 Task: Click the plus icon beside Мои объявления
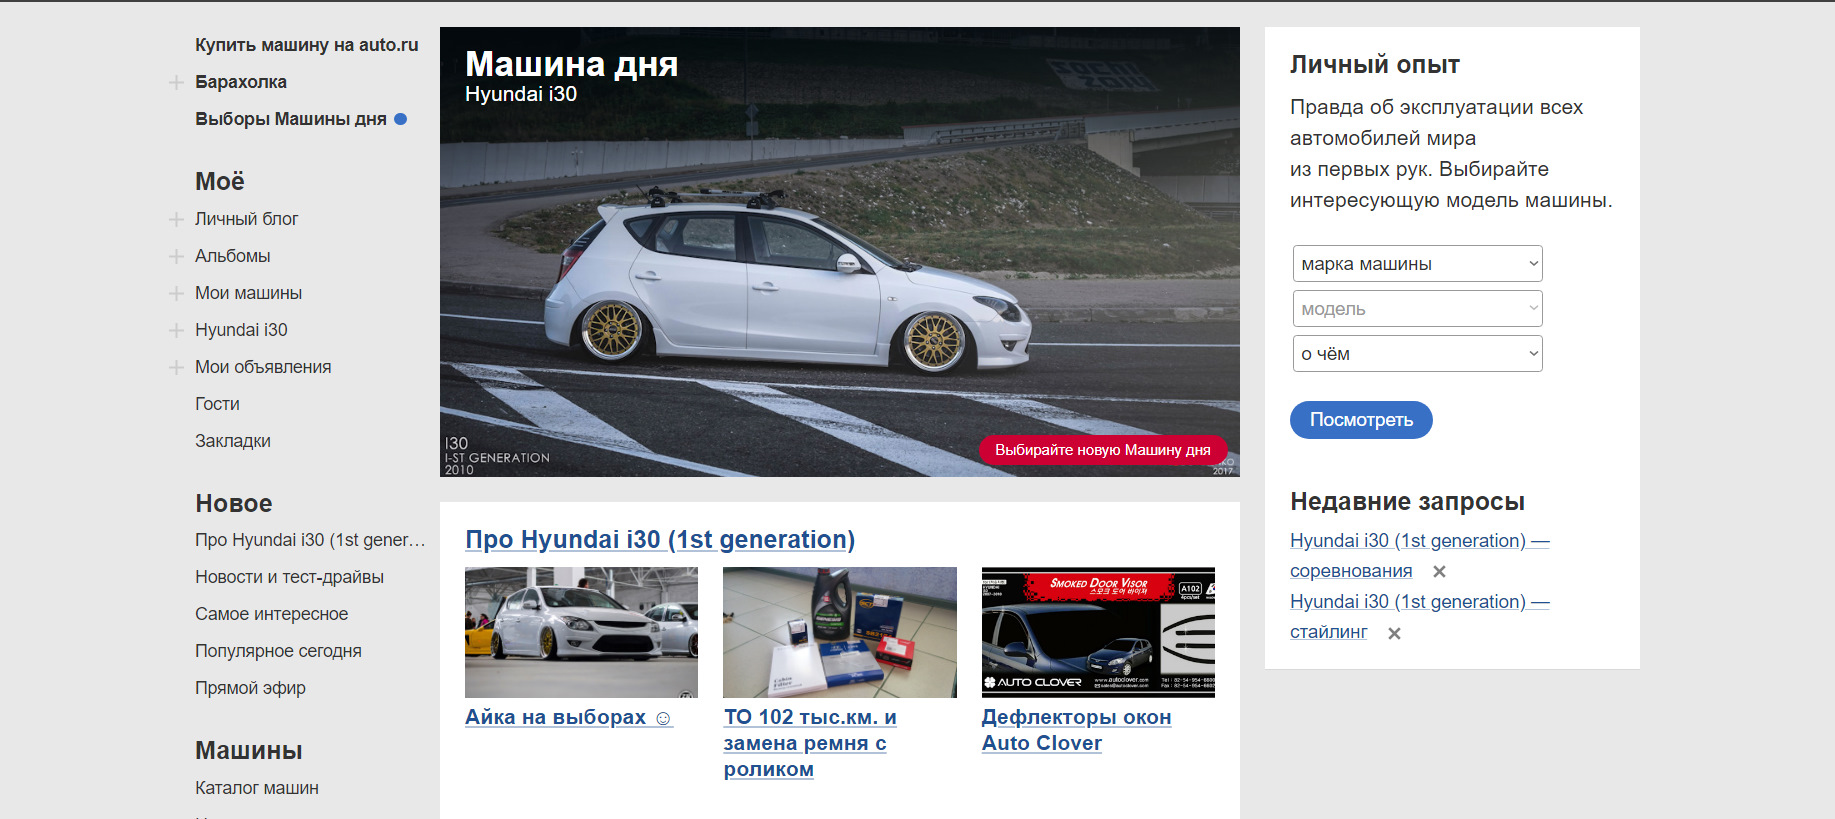tap(176, 367)
